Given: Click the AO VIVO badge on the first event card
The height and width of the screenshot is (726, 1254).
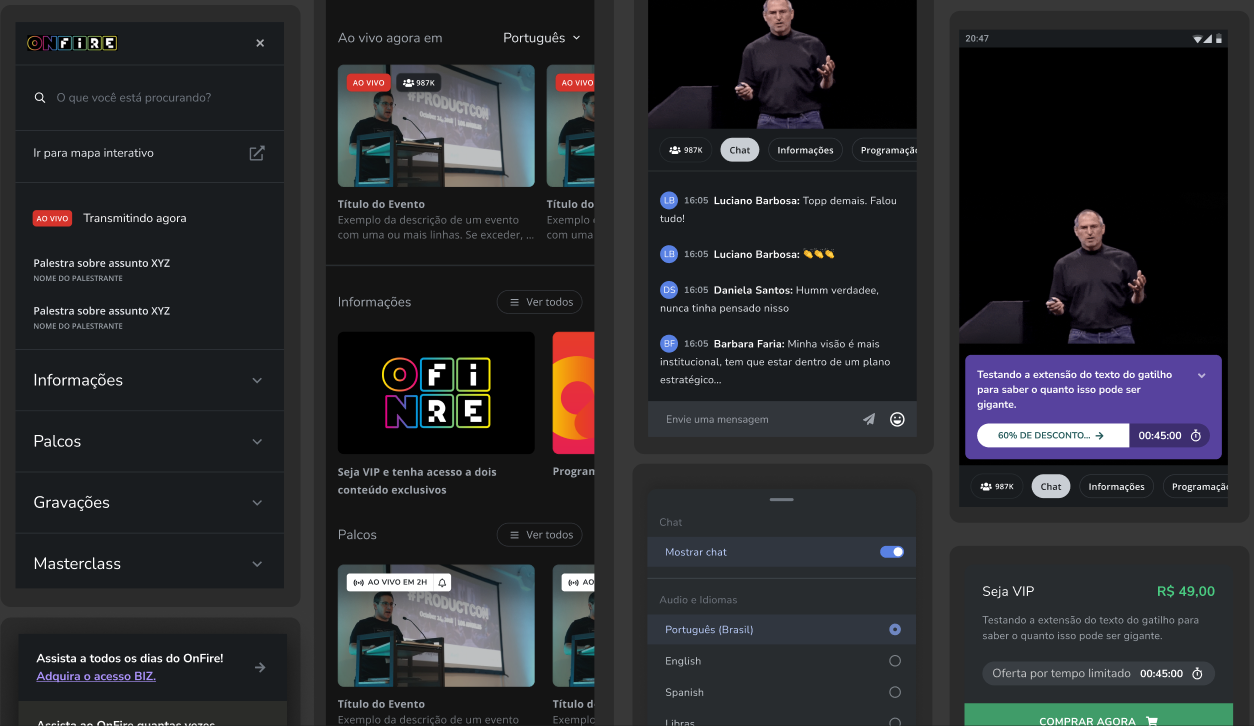Looking at the screenshot, I should (368, 83).
